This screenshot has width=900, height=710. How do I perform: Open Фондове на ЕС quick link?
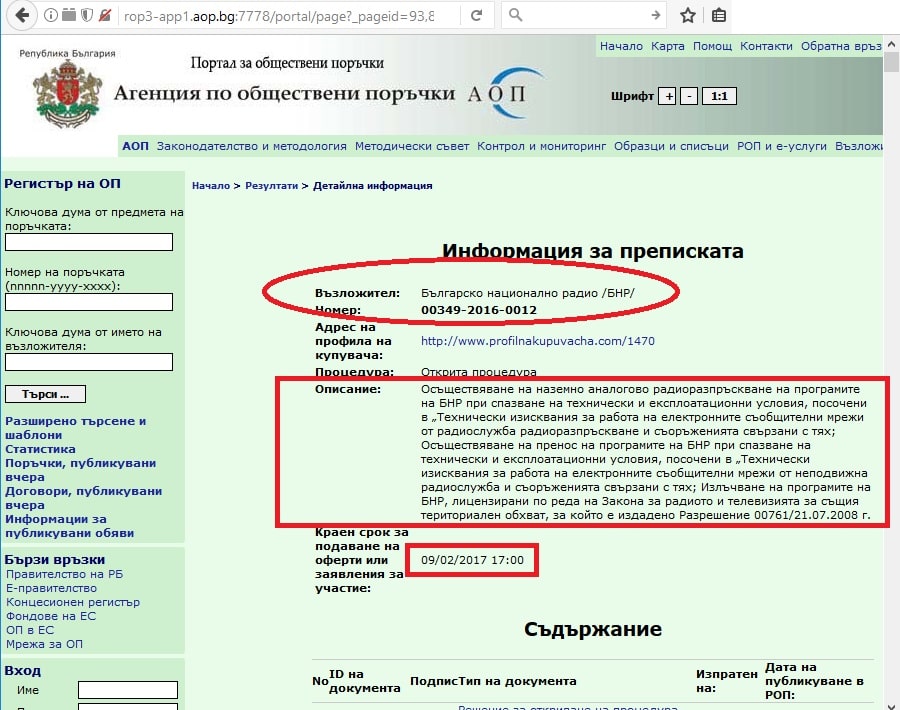51,616
